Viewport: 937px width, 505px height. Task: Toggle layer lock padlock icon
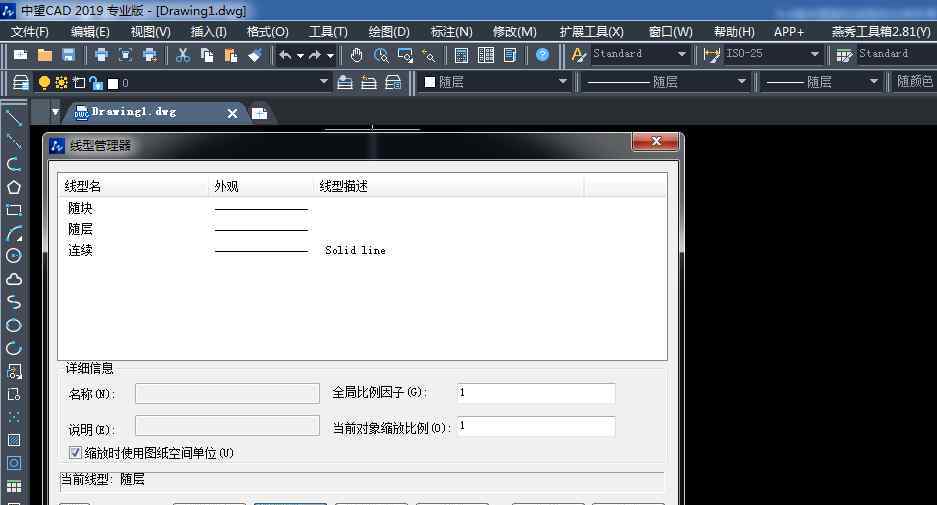coord(96,83)
